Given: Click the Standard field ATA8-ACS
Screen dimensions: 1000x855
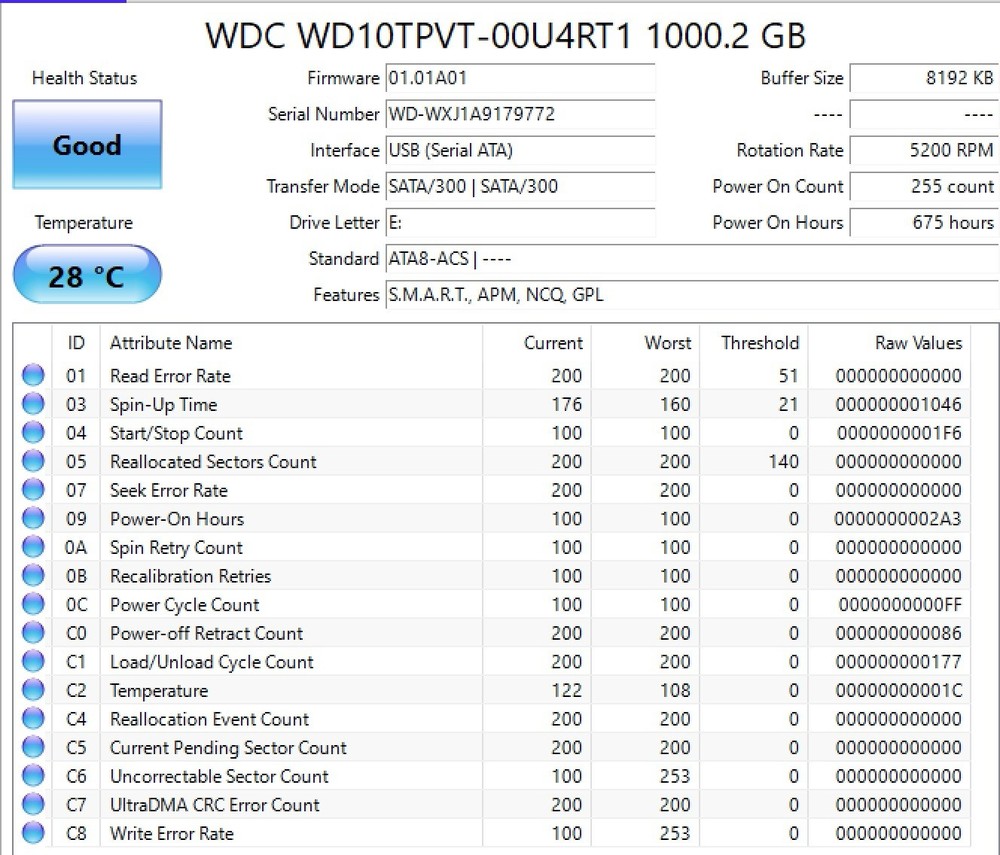Looking at the screenshot, I should pos(692,259).
